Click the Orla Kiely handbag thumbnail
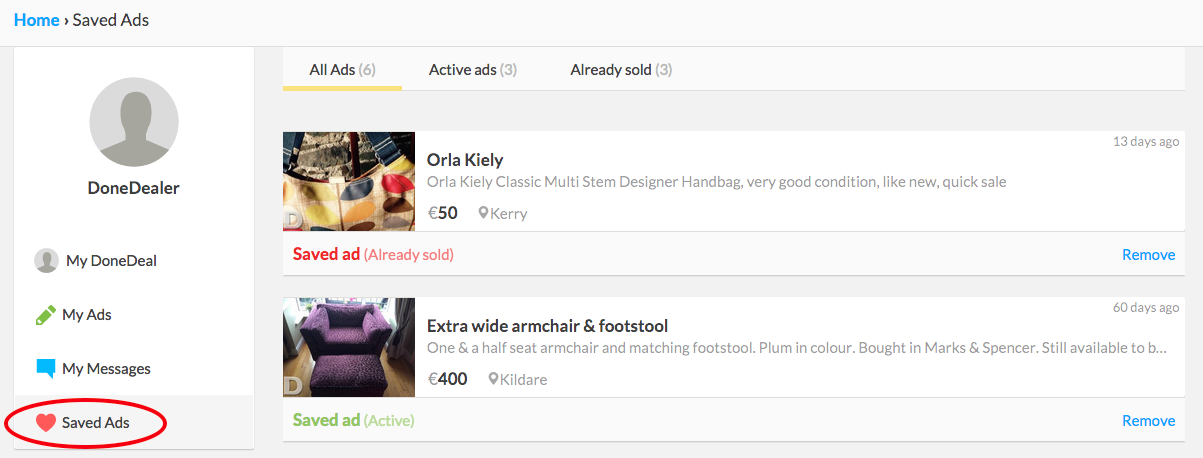Image resolution: width=1203 pixels, height=458 pixels. [x=349, y=182]
